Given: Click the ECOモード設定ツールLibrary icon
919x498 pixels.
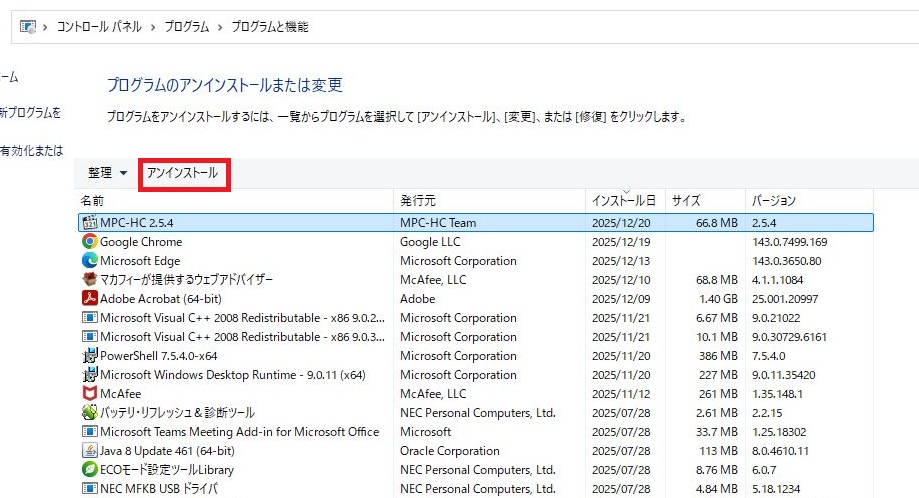Looking at the screenshot, I should [x=89, y=469].
